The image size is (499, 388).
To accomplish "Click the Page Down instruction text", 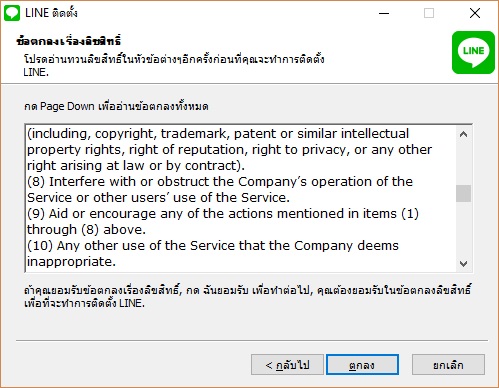I will pyautogui.click(x=116, y=106).
